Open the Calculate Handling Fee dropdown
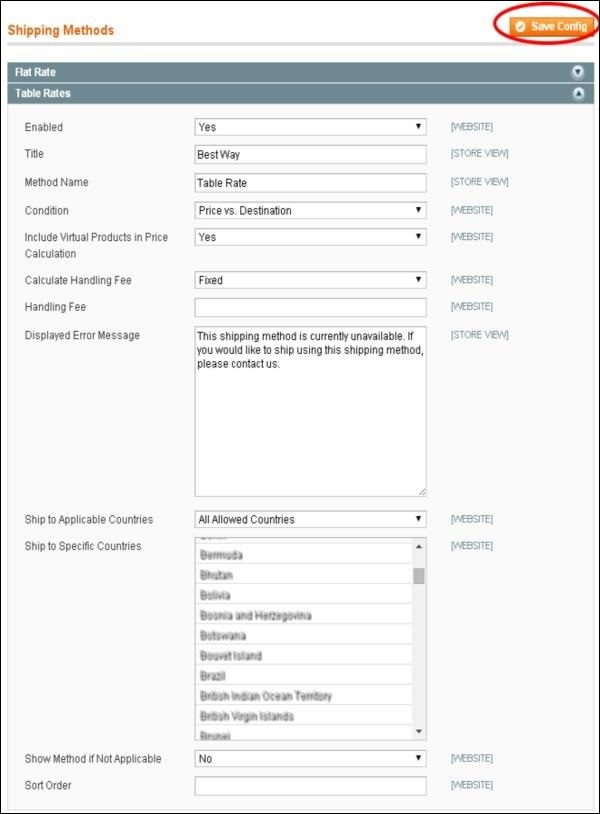600x814 pixels. (310, 278)
